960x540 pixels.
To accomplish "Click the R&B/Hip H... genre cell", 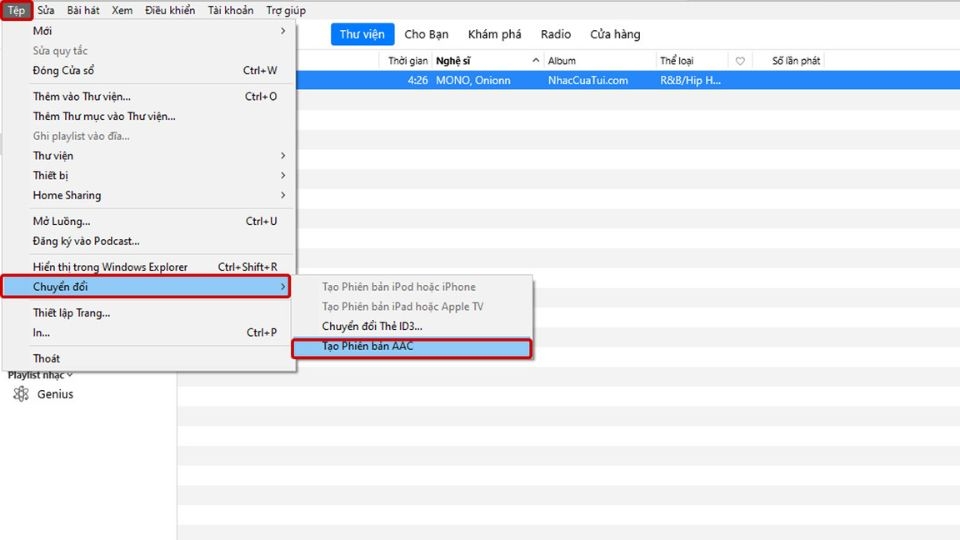I will click(x=690, y=80).
